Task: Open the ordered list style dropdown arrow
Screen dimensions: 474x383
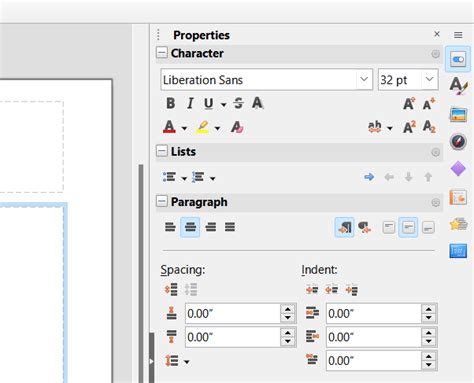Action: (213, 179)
